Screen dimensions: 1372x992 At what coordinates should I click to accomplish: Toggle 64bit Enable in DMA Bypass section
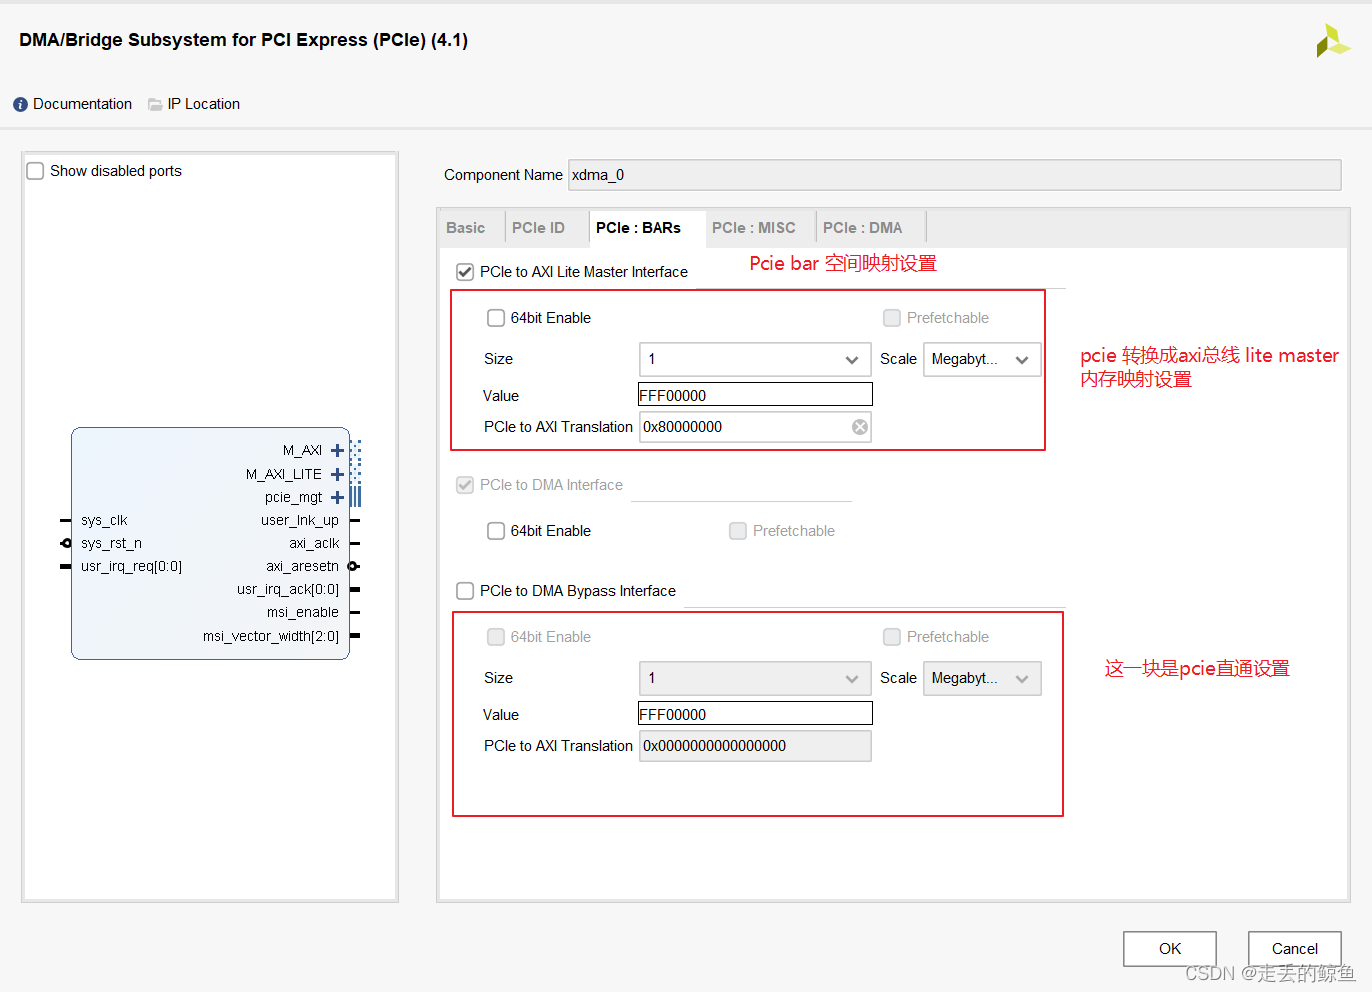click(x=496, y=637)
